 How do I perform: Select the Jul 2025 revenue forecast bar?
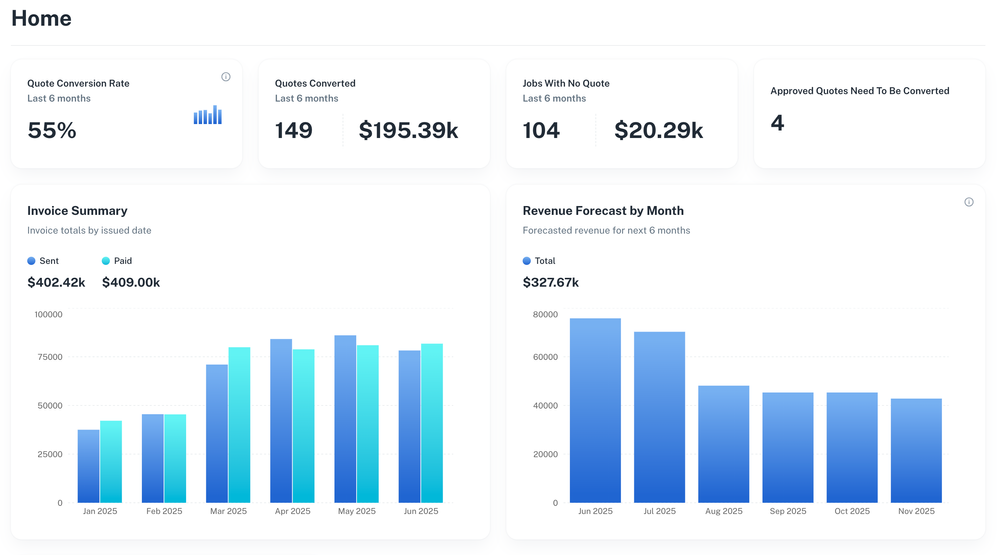[659, 417]
